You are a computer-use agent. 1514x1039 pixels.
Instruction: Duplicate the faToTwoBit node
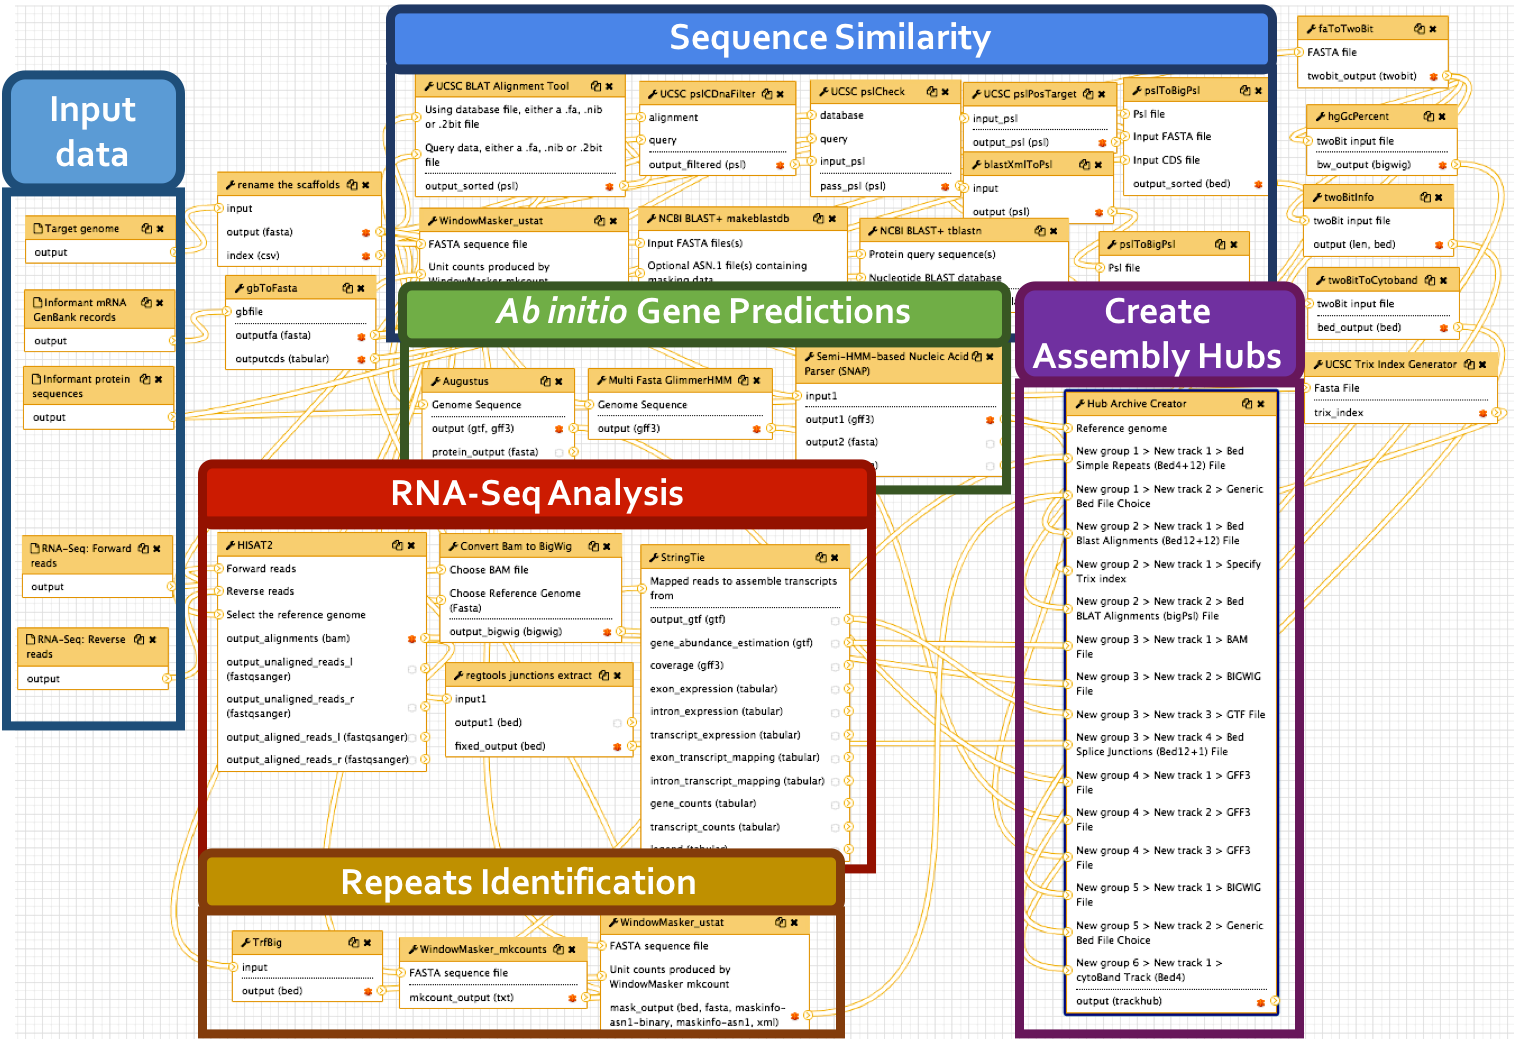tap(1419, 29)
